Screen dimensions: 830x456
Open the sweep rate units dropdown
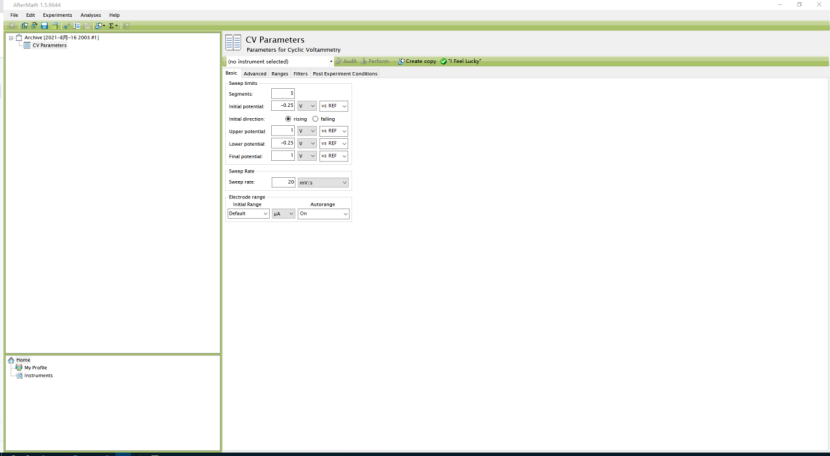(323, 183)
